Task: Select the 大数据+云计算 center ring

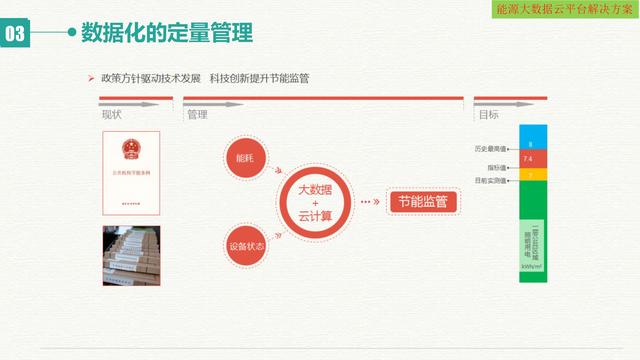Action: pos(315,202)
